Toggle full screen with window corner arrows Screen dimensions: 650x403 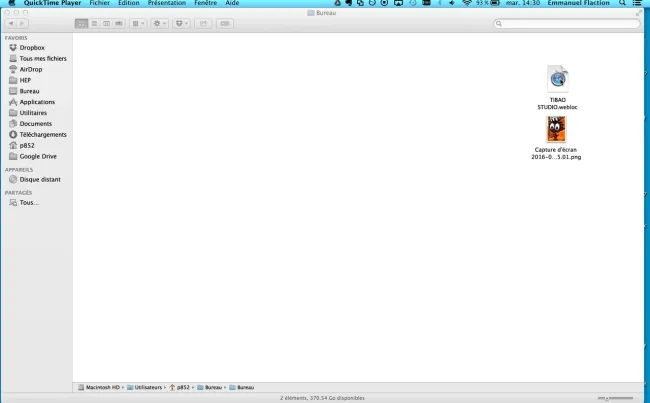[x=638, y=13]
